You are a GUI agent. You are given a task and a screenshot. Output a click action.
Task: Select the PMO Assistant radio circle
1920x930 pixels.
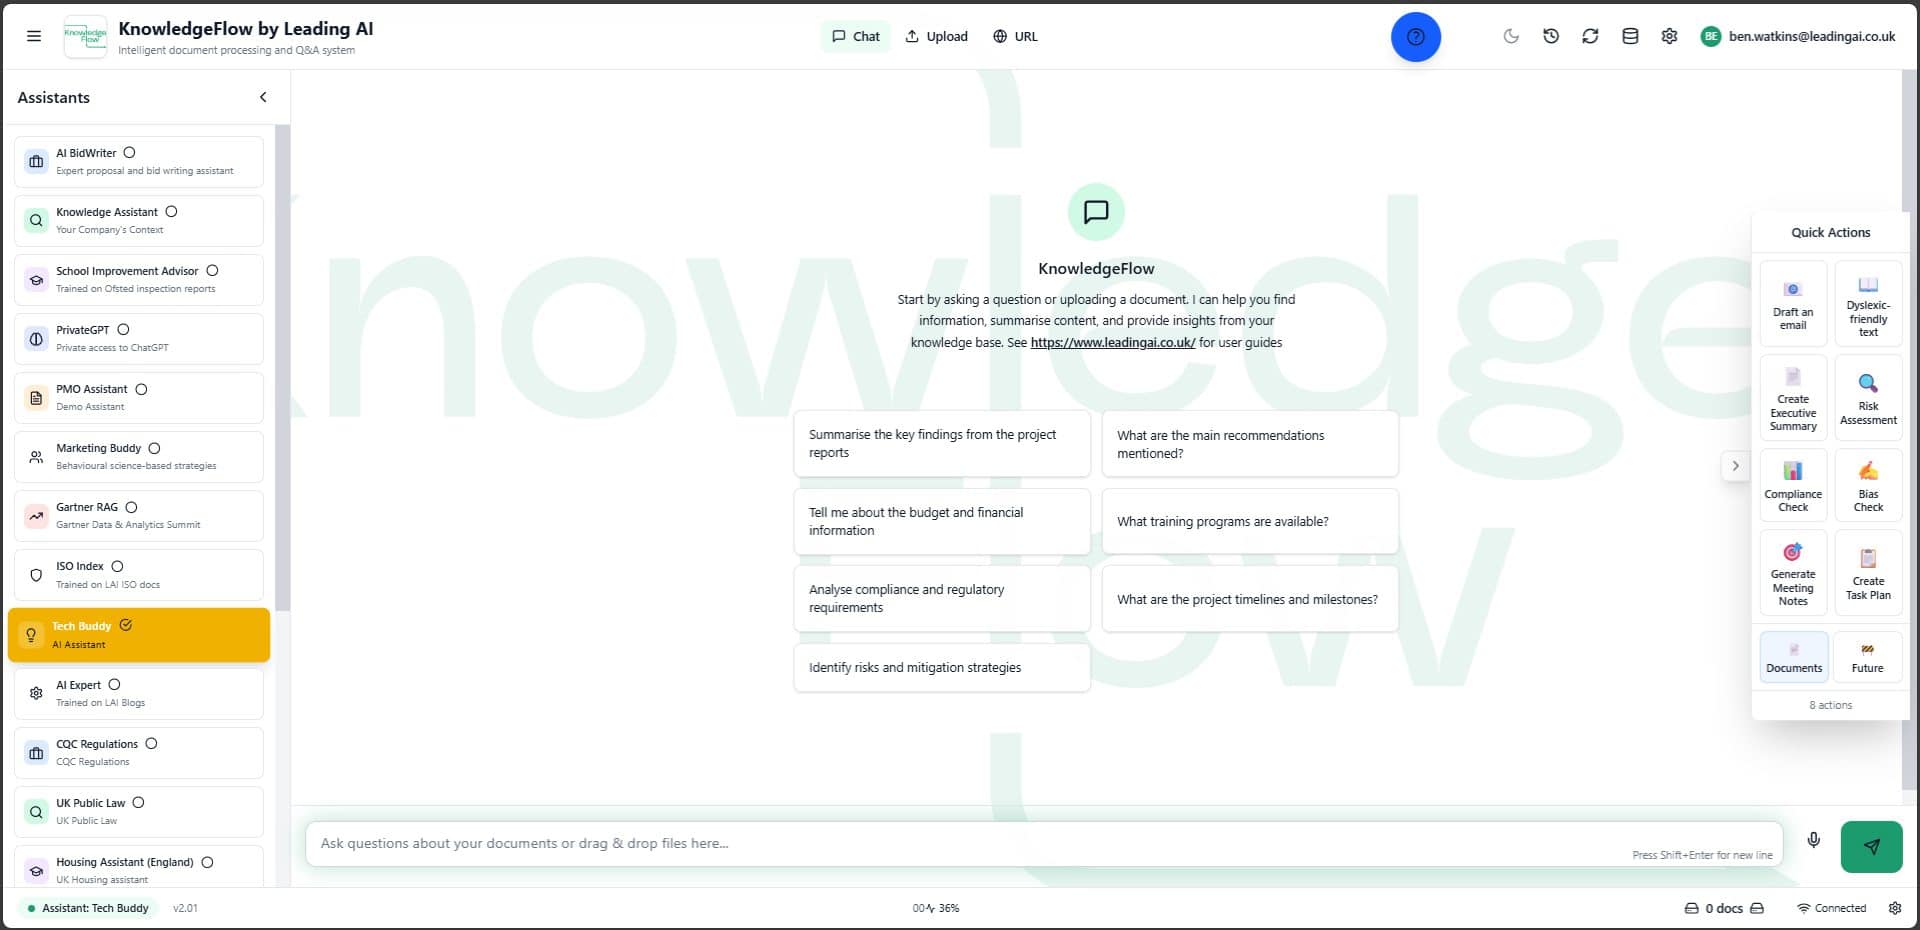pyautogui.click(x=141, y=389)
